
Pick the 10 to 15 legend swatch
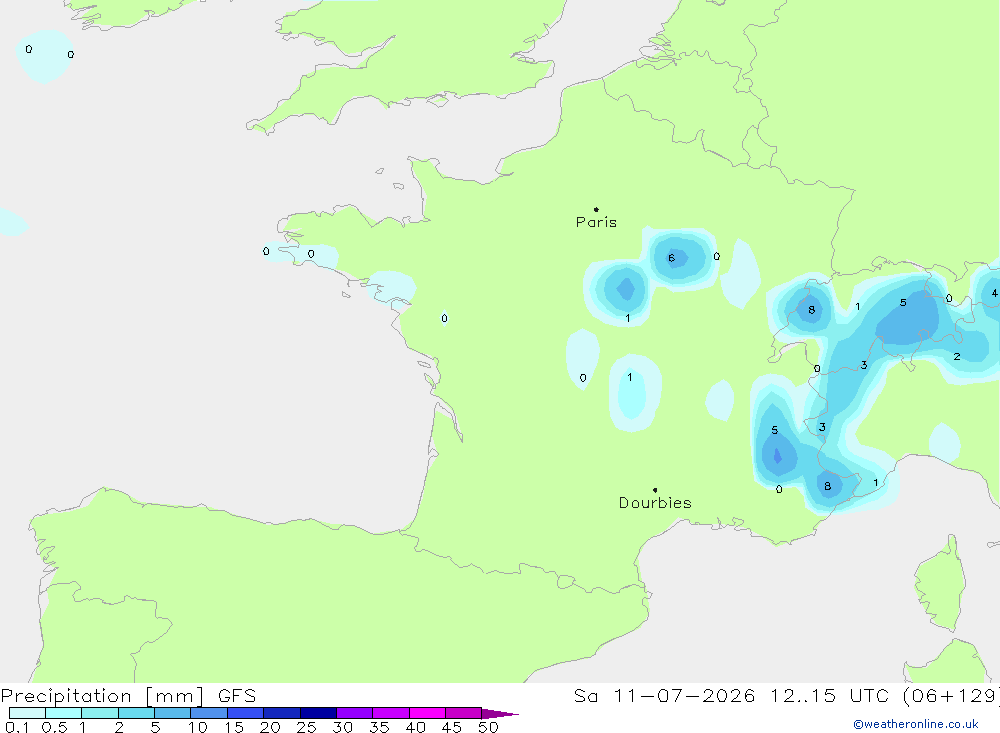pyautogui.click(x=209, y=713)
